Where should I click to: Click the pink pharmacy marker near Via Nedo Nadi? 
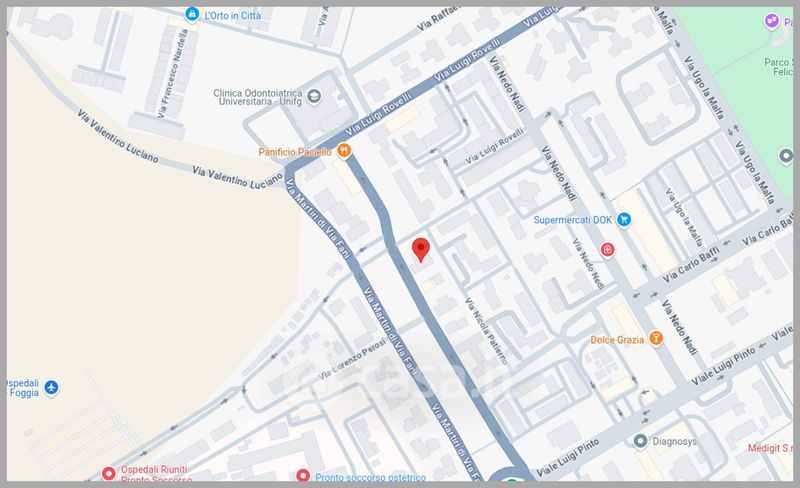tap(607, 250)
